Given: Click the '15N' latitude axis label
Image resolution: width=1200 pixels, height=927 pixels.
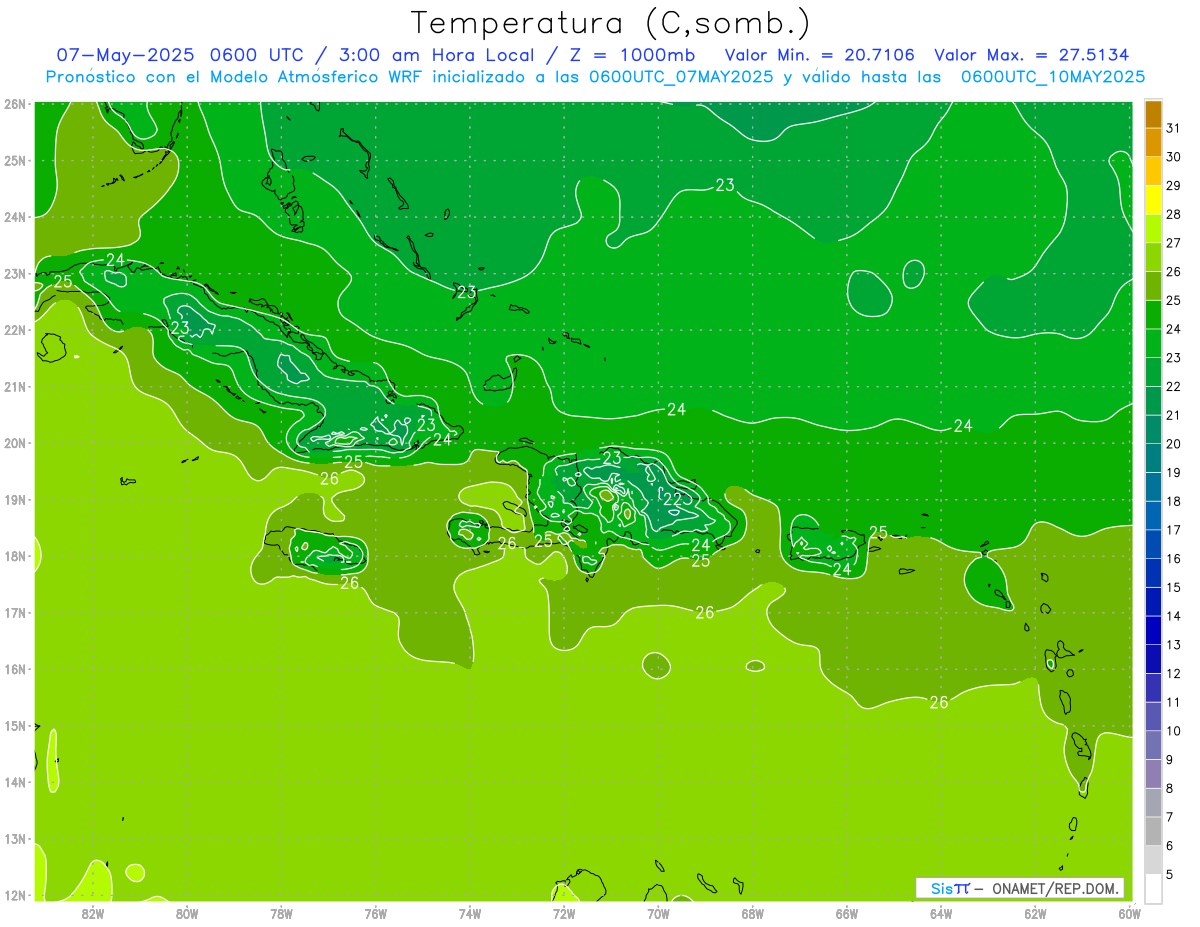Looking at the screenshot, I should click(x=14, y=725).
